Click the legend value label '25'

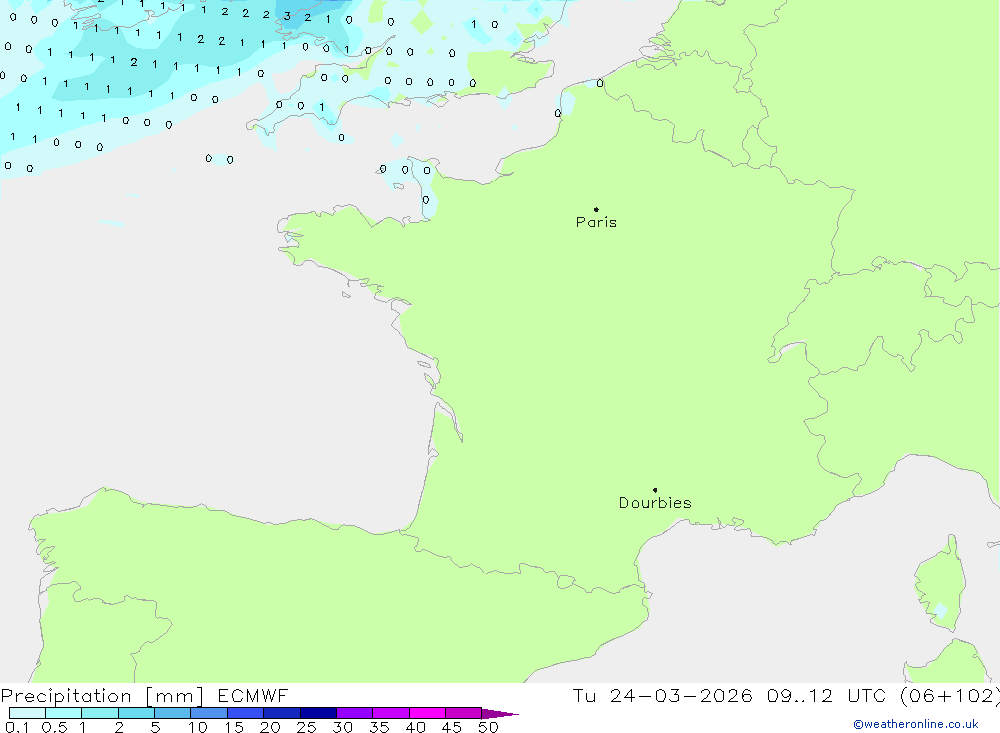click(x=306, y=727)
